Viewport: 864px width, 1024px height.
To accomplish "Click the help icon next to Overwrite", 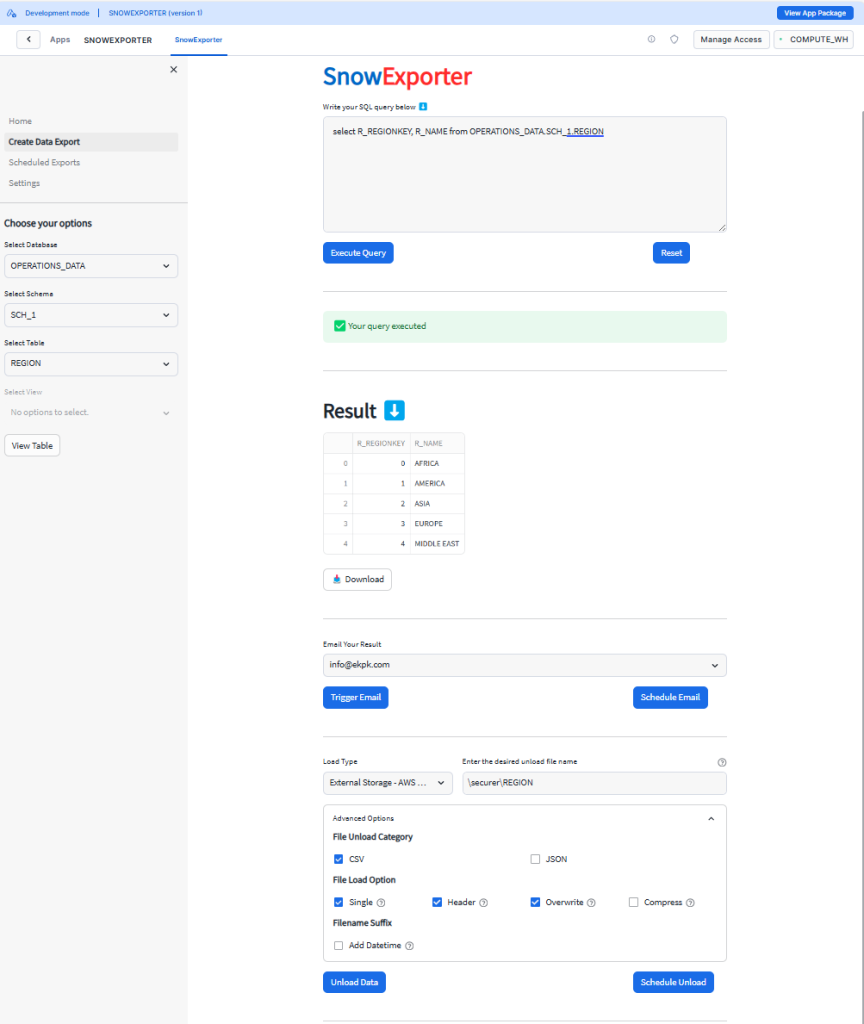I will tap(591, 903).
